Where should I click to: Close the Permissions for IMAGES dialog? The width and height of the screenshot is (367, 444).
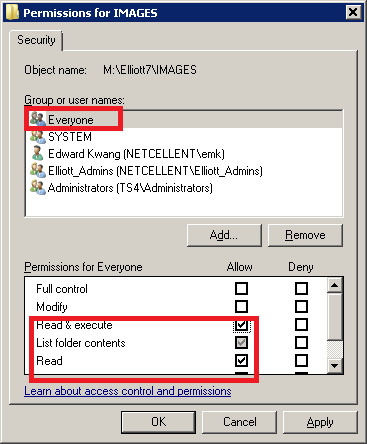(353, 12)
